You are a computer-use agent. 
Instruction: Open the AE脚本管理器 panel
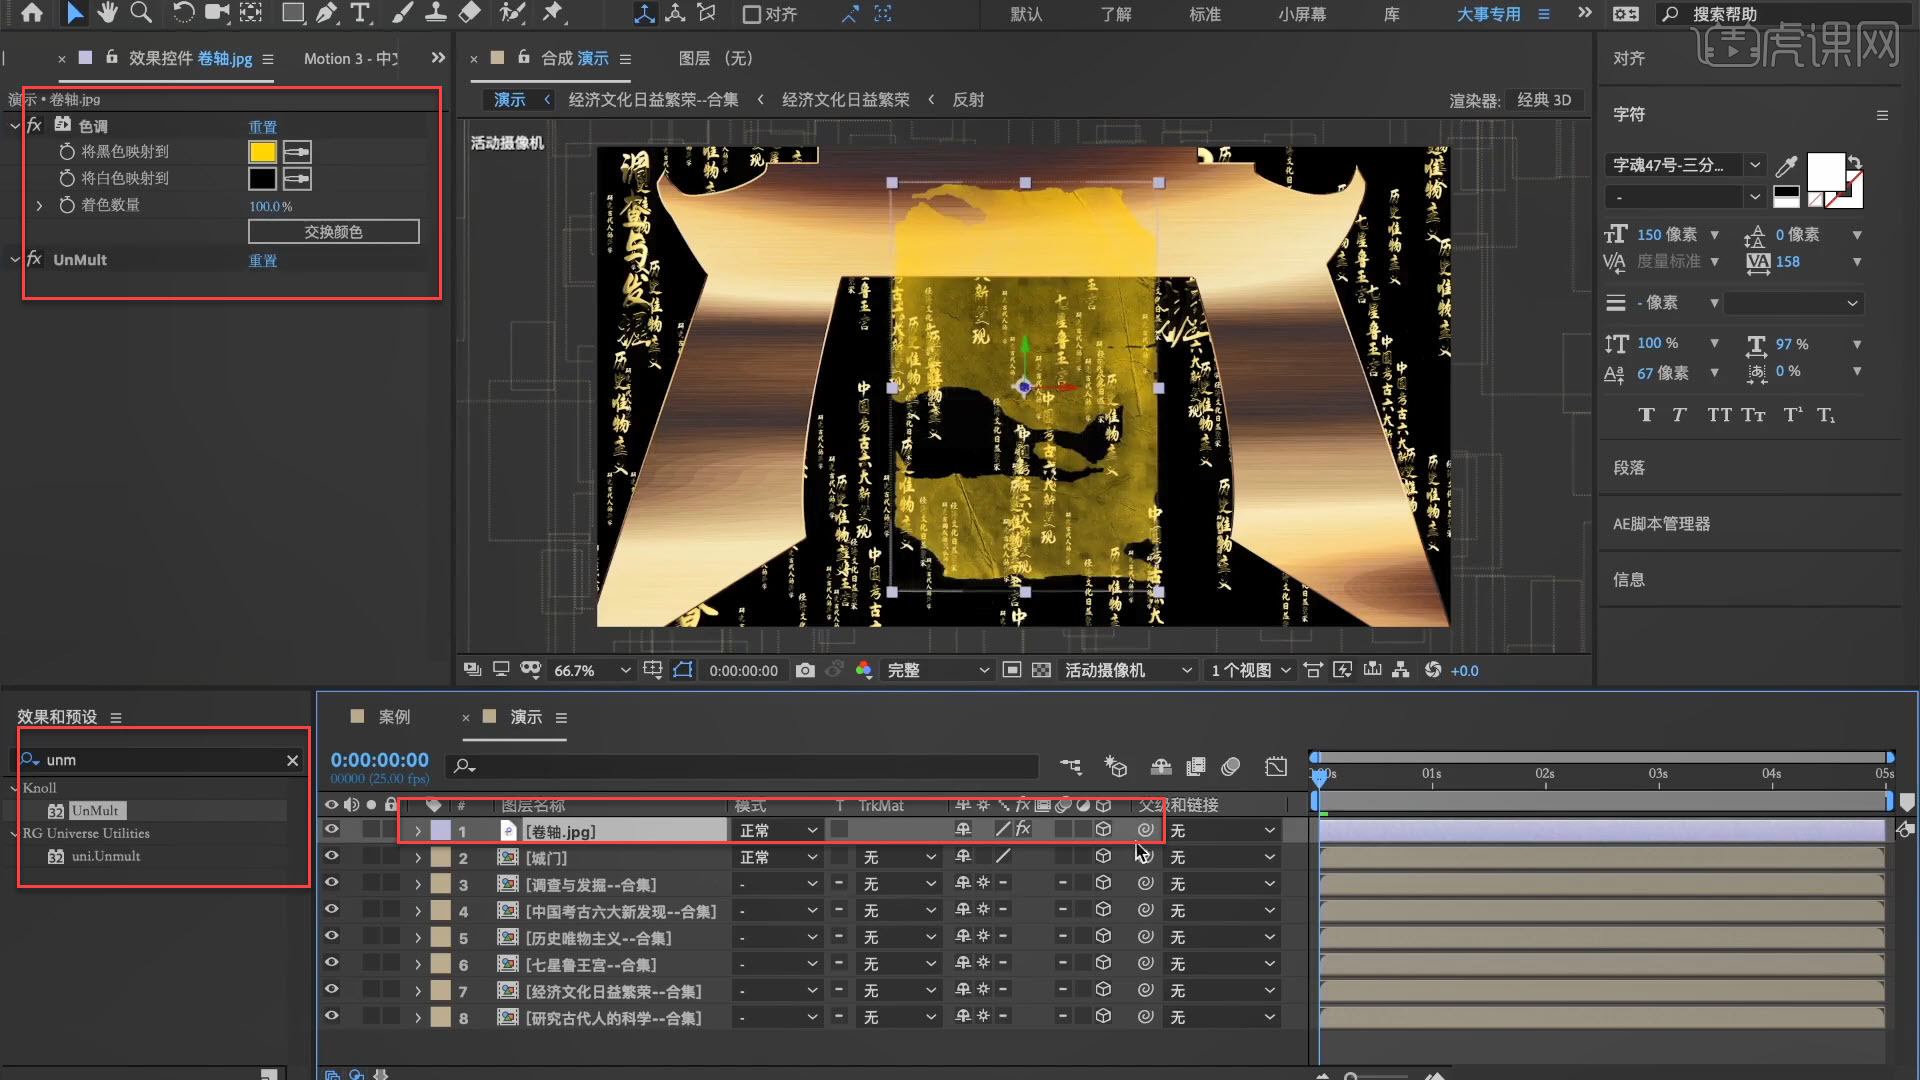(1661, 524)
